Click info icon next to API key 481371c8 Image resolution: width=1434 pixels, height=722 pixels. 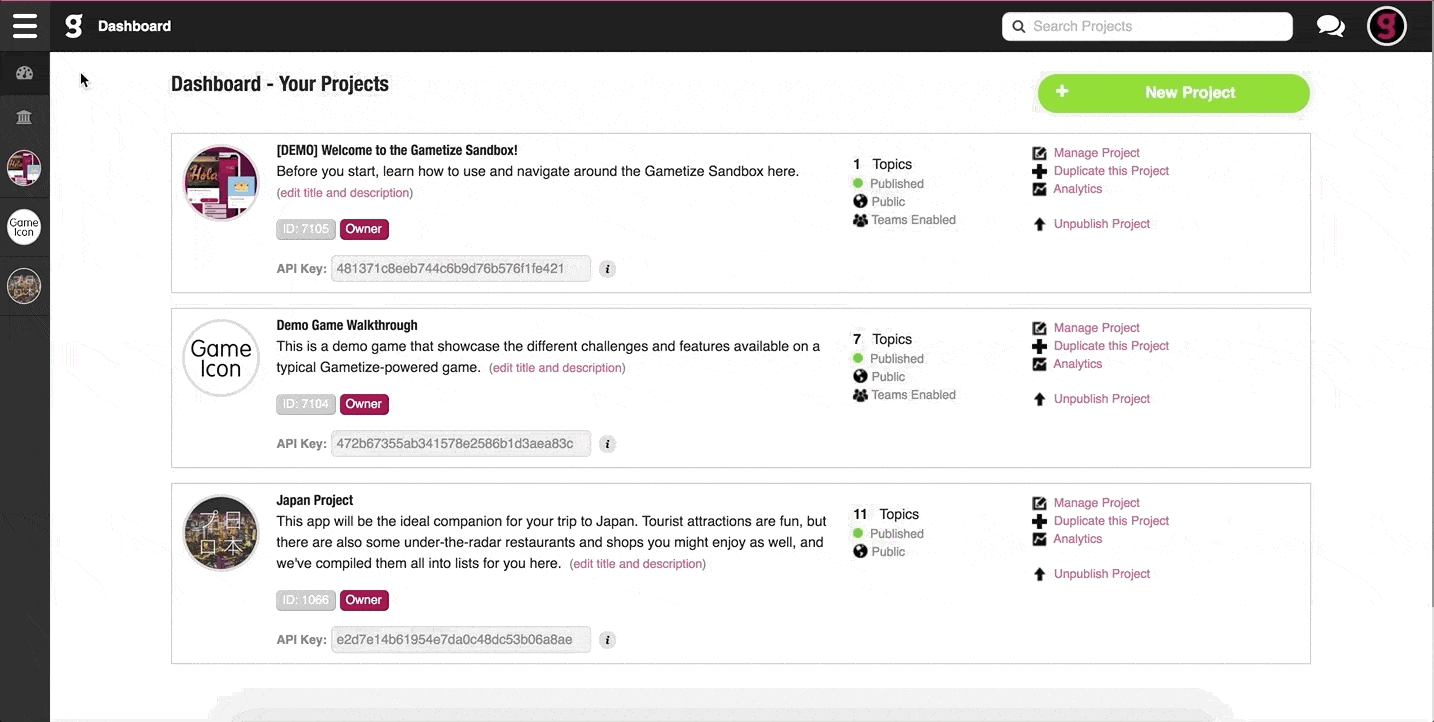(607, 269)
